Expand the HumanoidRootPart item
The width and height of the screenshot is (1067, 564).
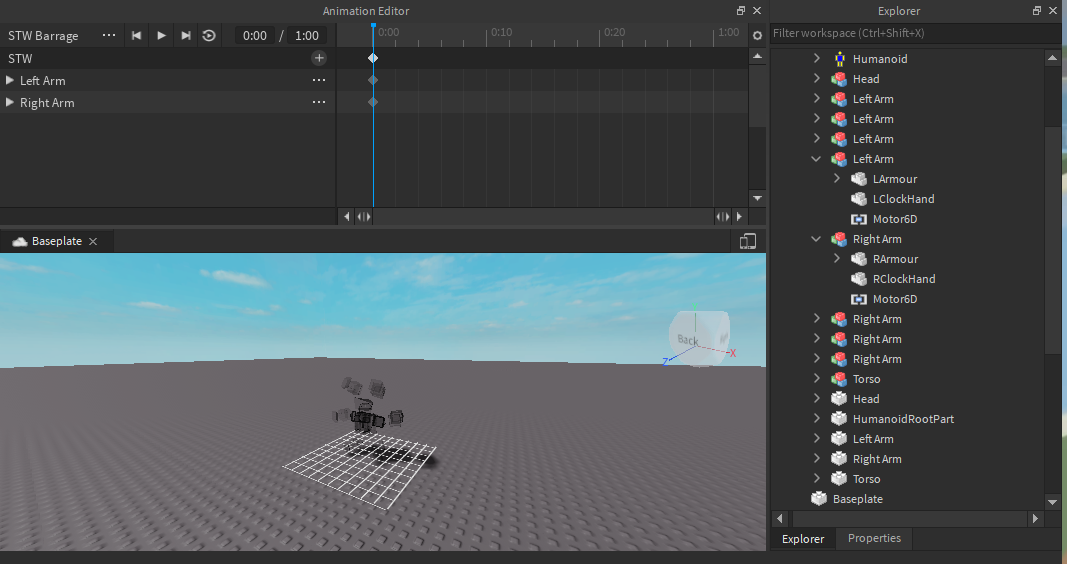[x=817, y=419]
